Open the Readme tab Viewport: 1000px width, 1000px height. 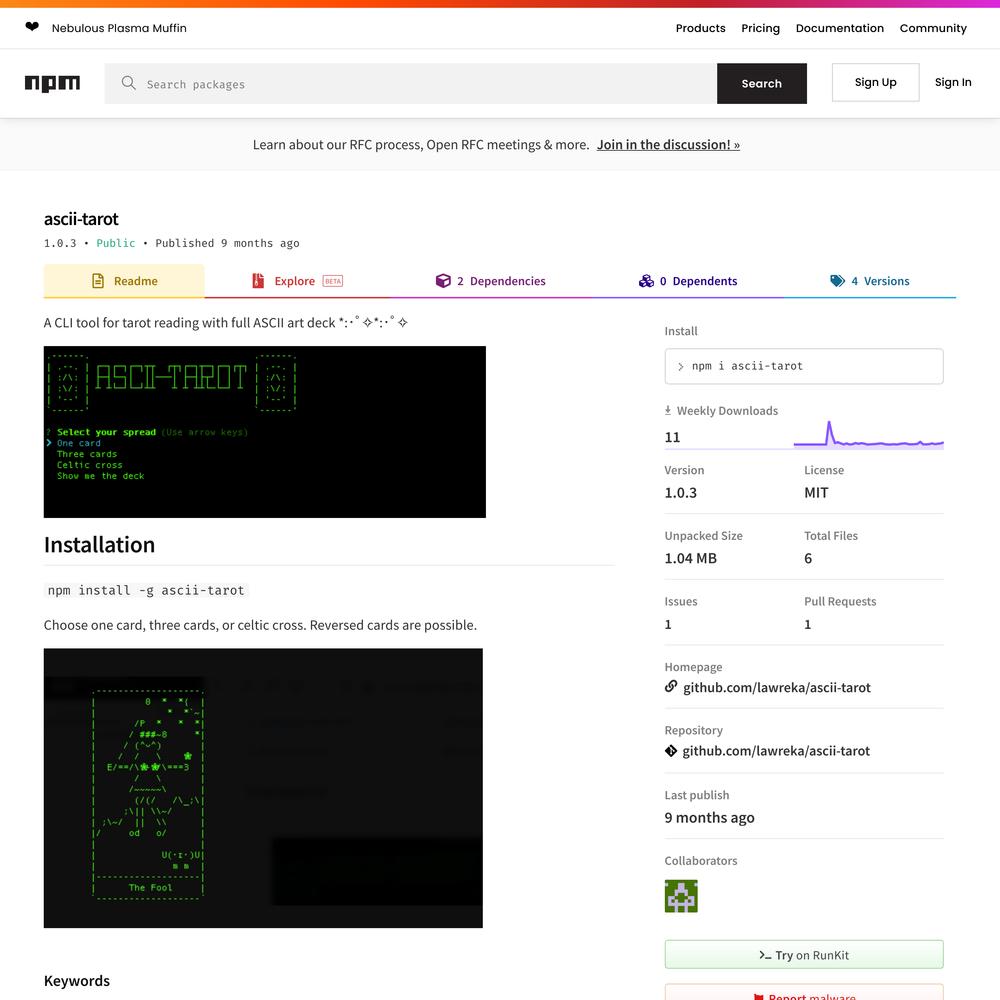tap(124, 281)
